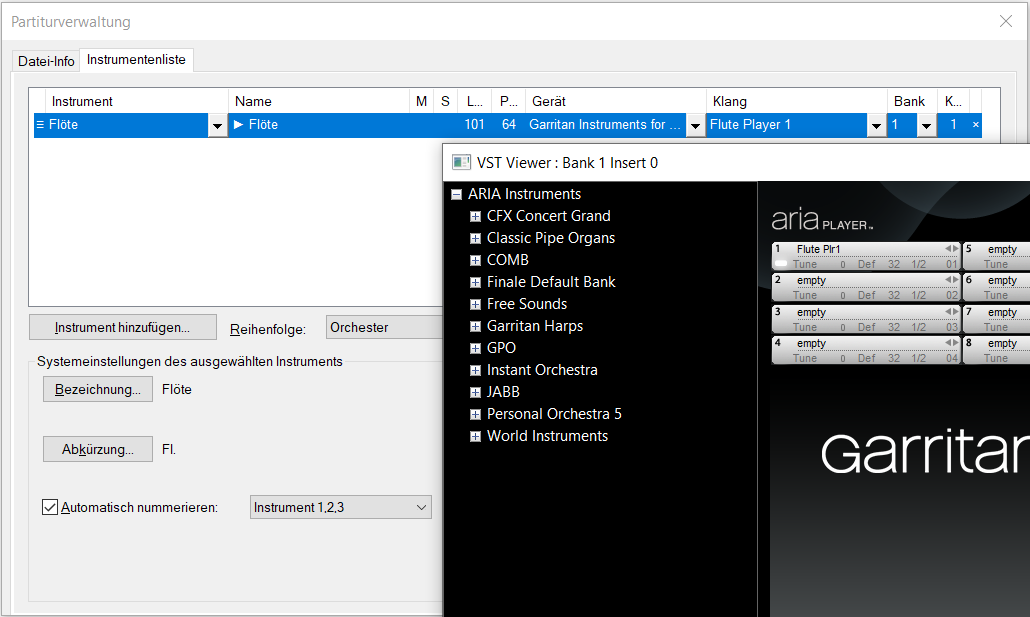
Task: Click the small x icon in the Flöte row
Action: tap(975, 124)
